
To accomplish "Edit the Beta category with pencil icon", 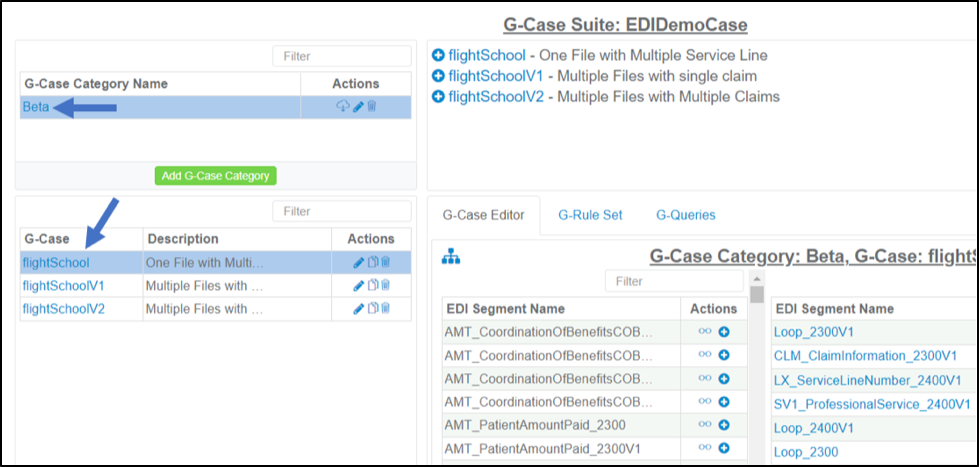I will (x=358, y=107).
